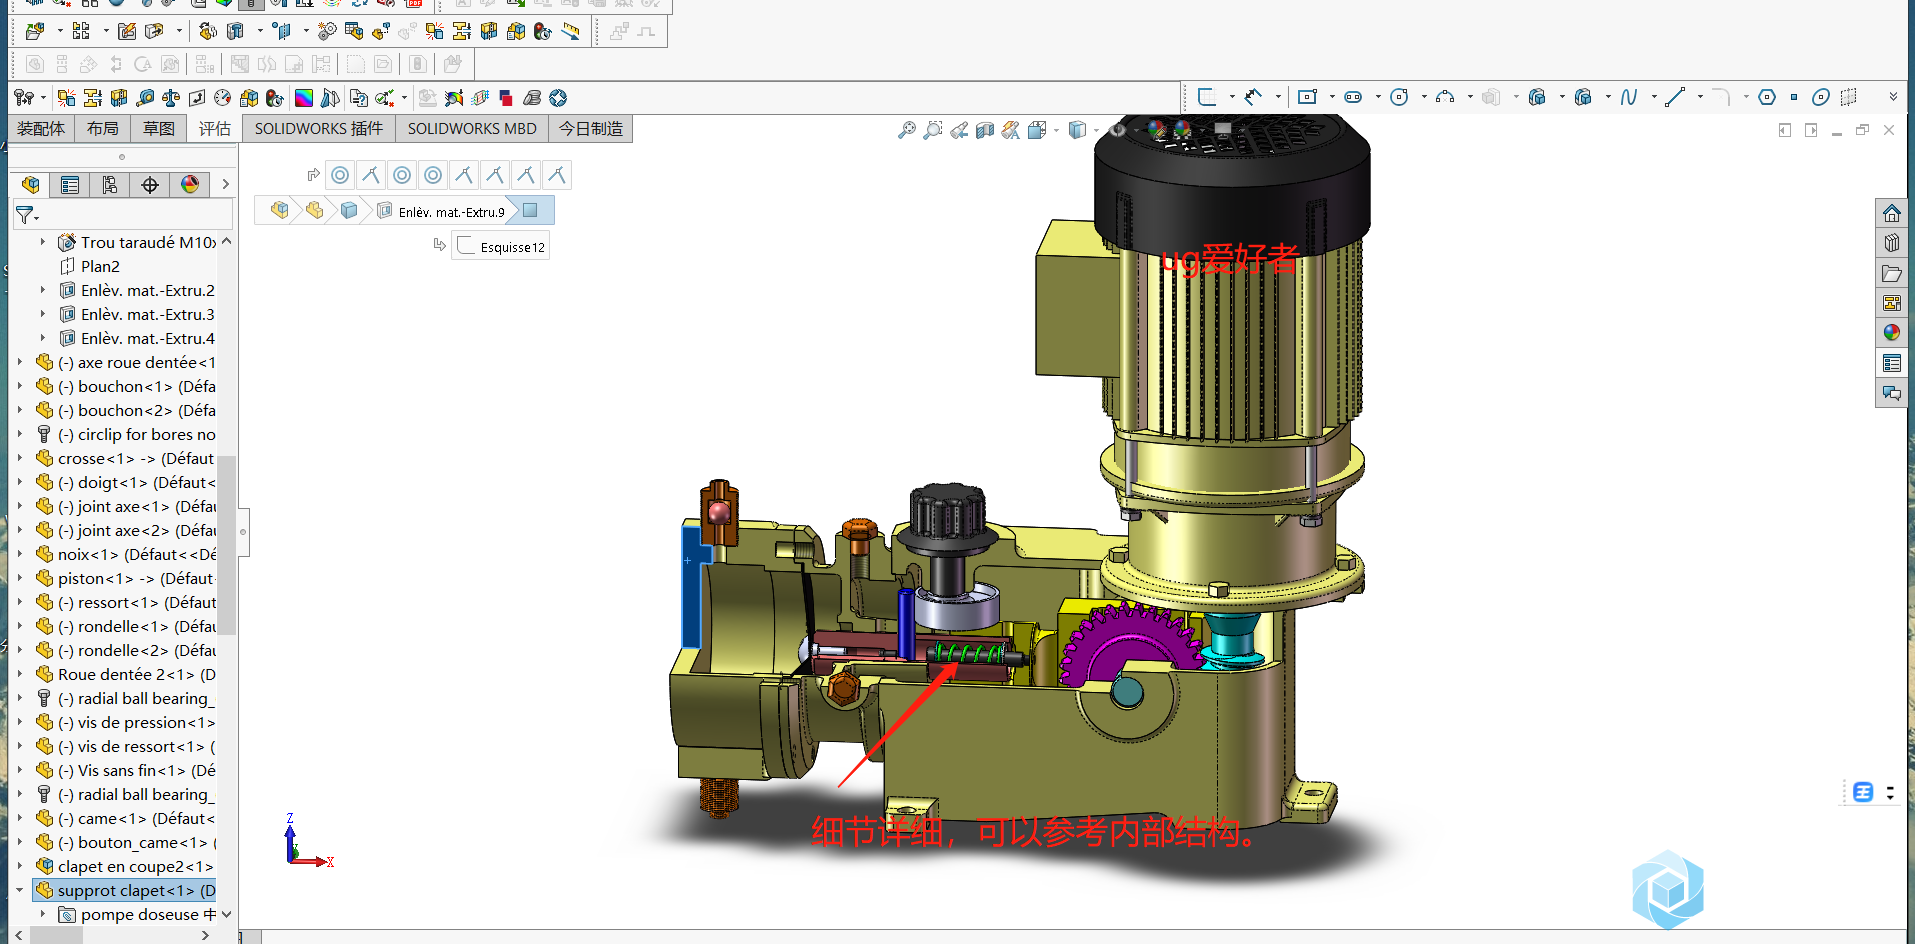Open the View Settings monitor icon
The image size is (1915, 944).
pos(1222,130)
